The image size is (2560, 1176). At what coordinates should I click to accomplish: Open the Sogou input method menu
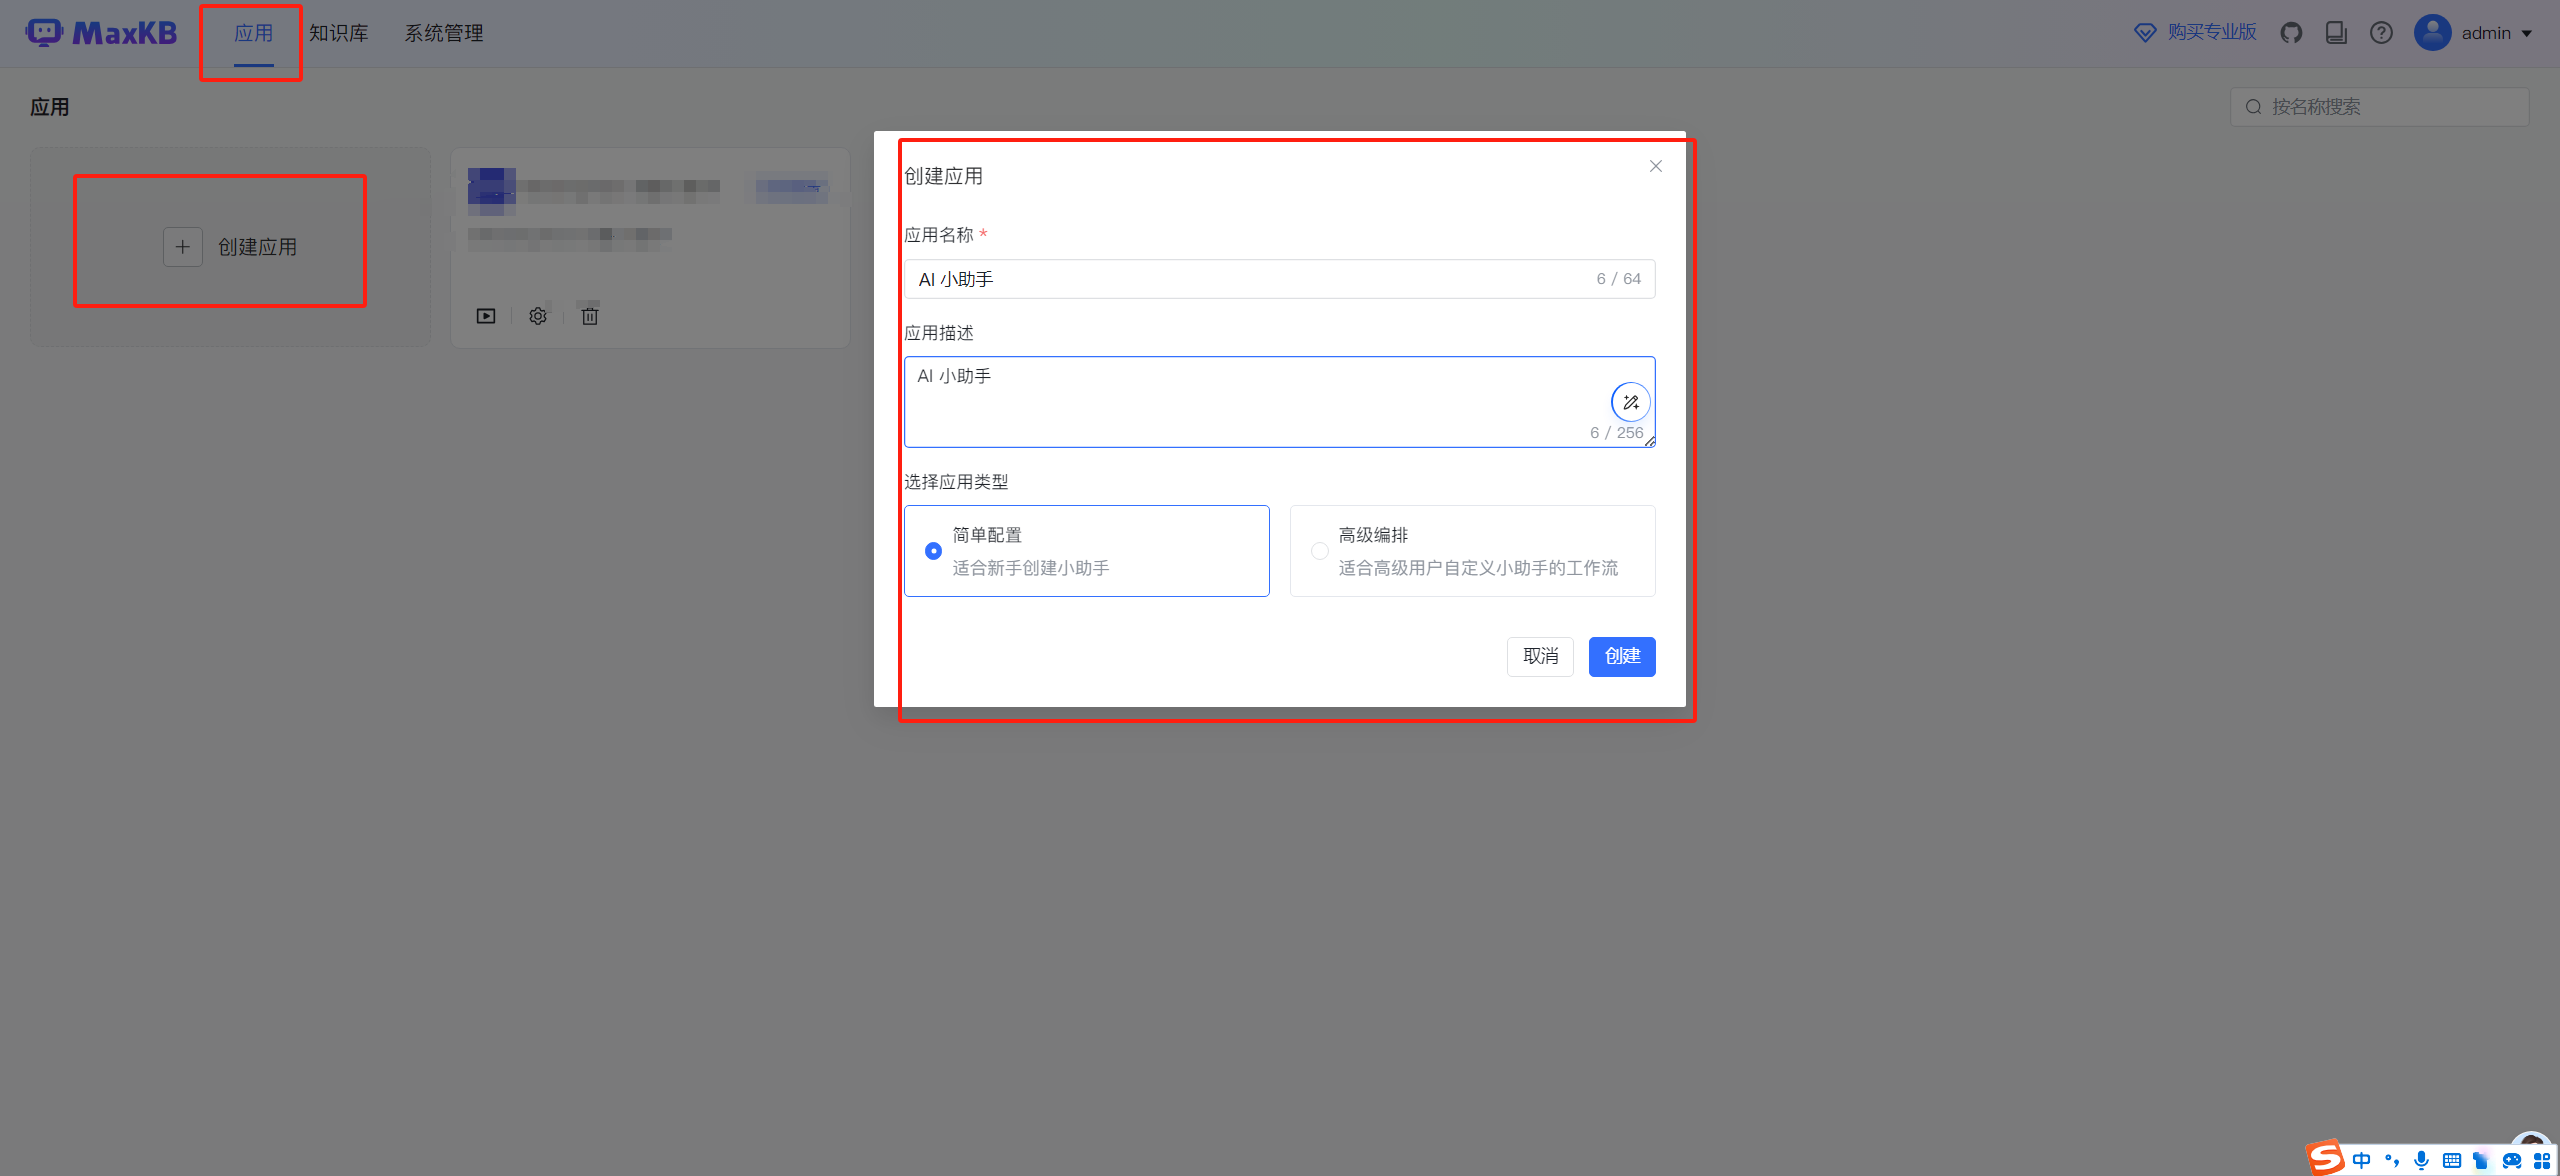click(2325, 1158)
